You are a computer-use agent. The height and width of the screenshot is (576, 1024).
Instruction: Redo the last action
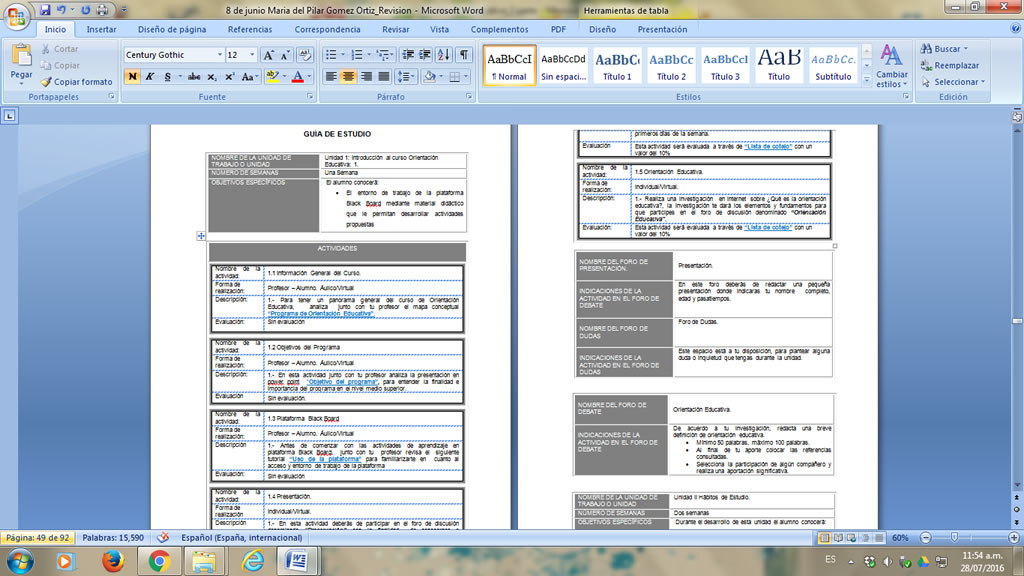(86, 10)
